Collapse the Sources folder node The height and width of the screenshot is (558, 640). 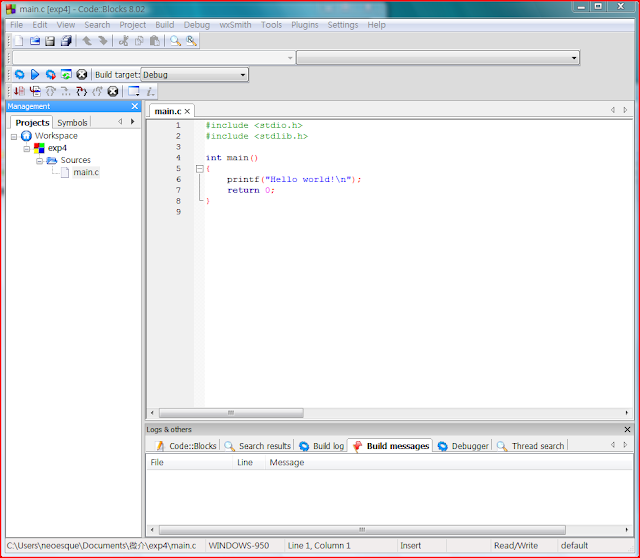(40, 160)
